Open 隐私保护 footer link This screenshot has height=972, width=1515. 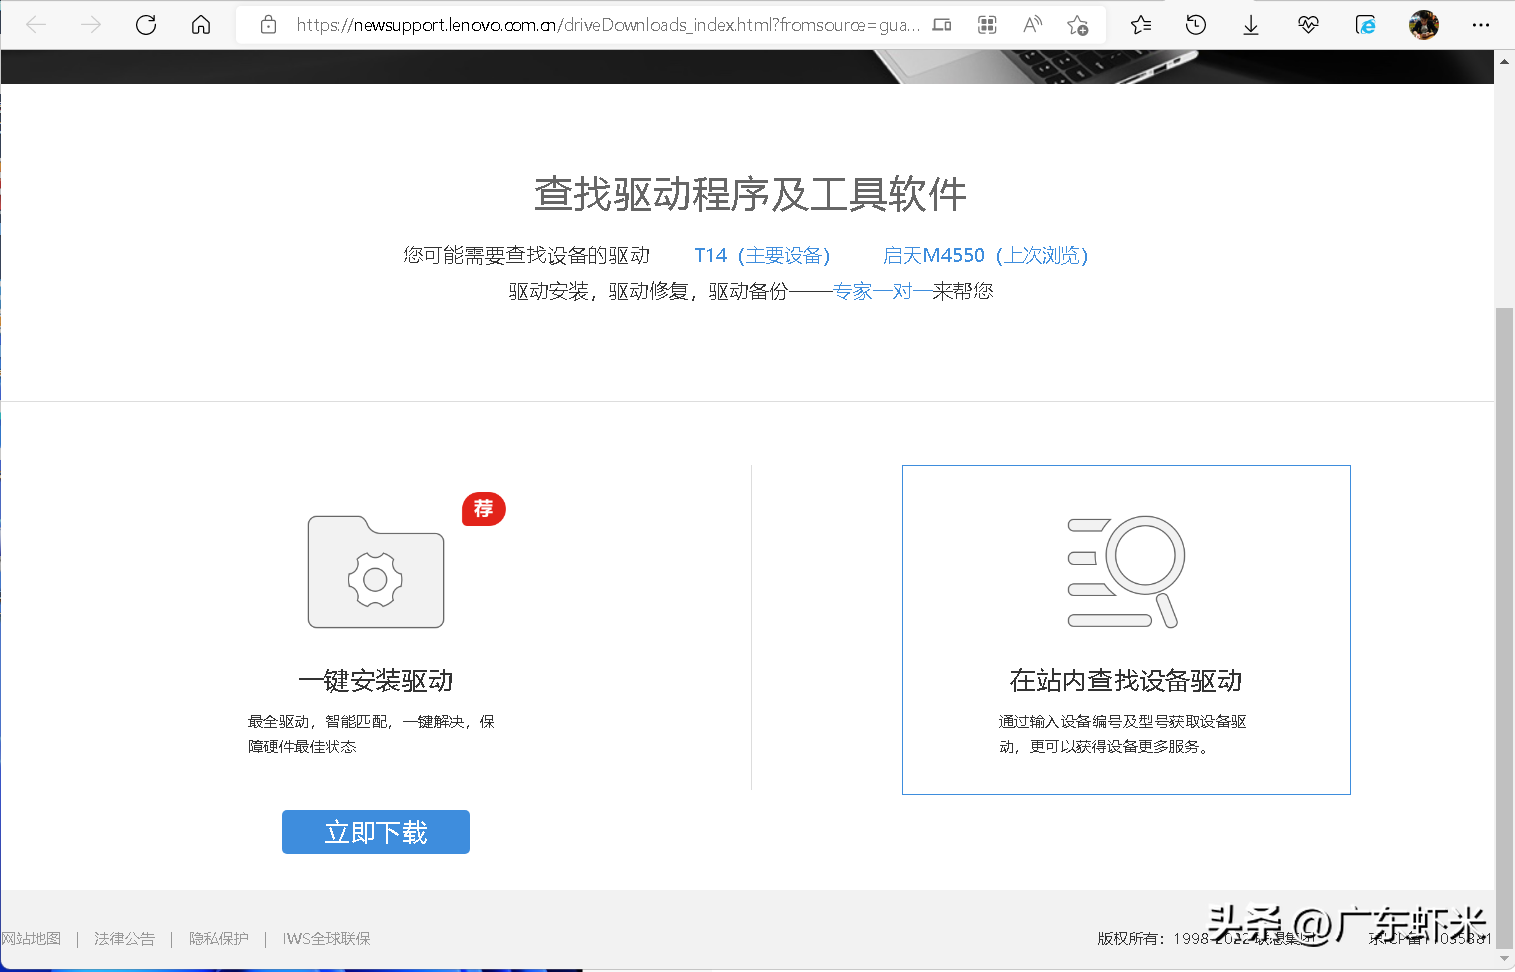click(219, 938)
